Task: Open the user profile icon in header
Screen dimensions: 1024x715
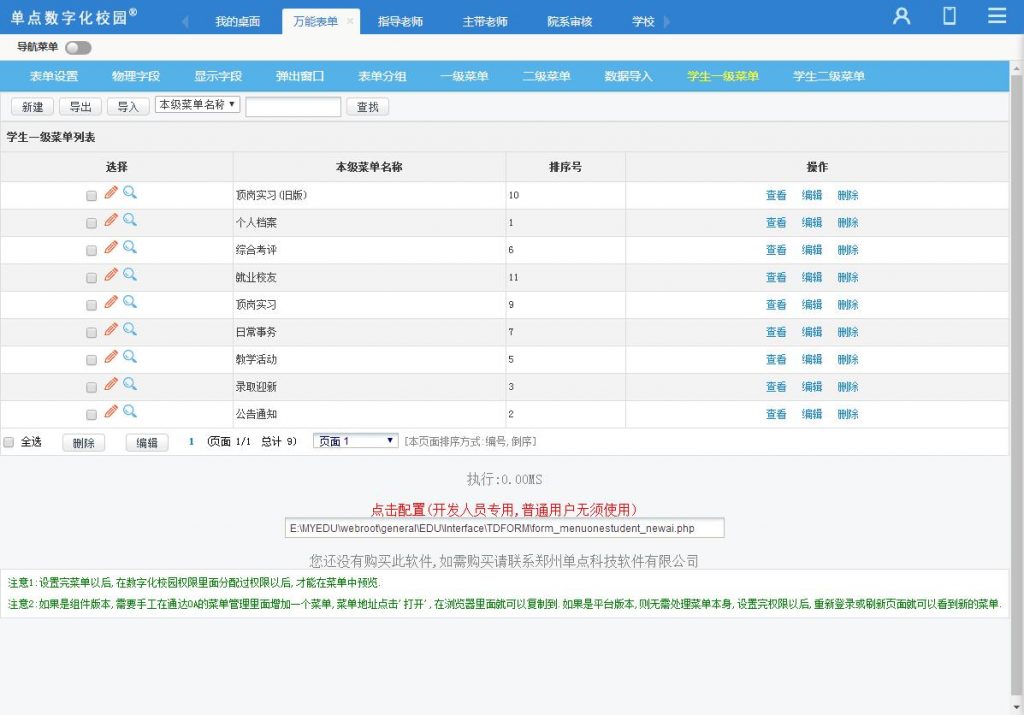Action: pos(901,16)
